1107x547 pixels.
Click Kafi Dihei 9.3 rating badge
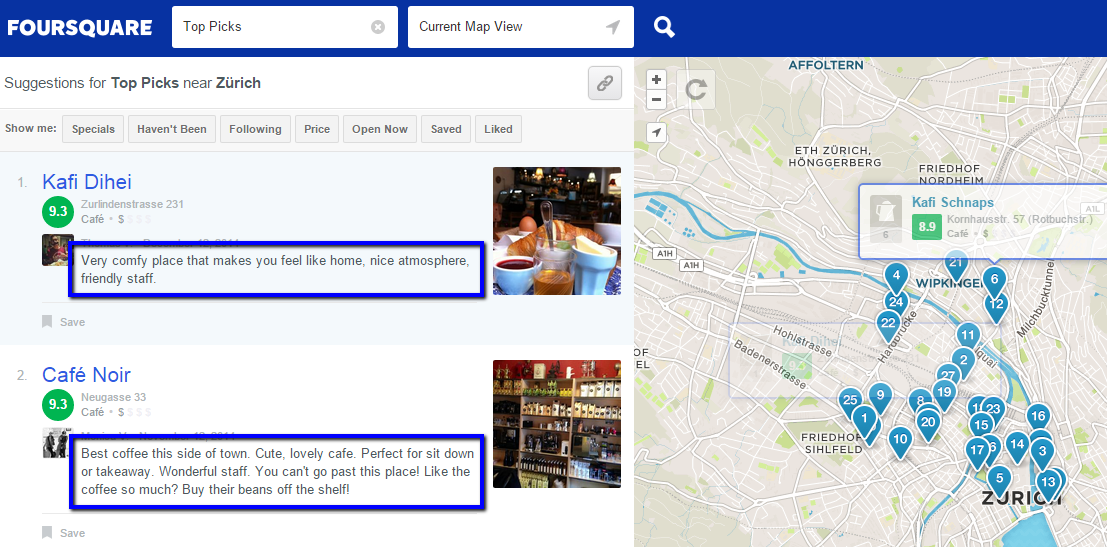(58, 212)
